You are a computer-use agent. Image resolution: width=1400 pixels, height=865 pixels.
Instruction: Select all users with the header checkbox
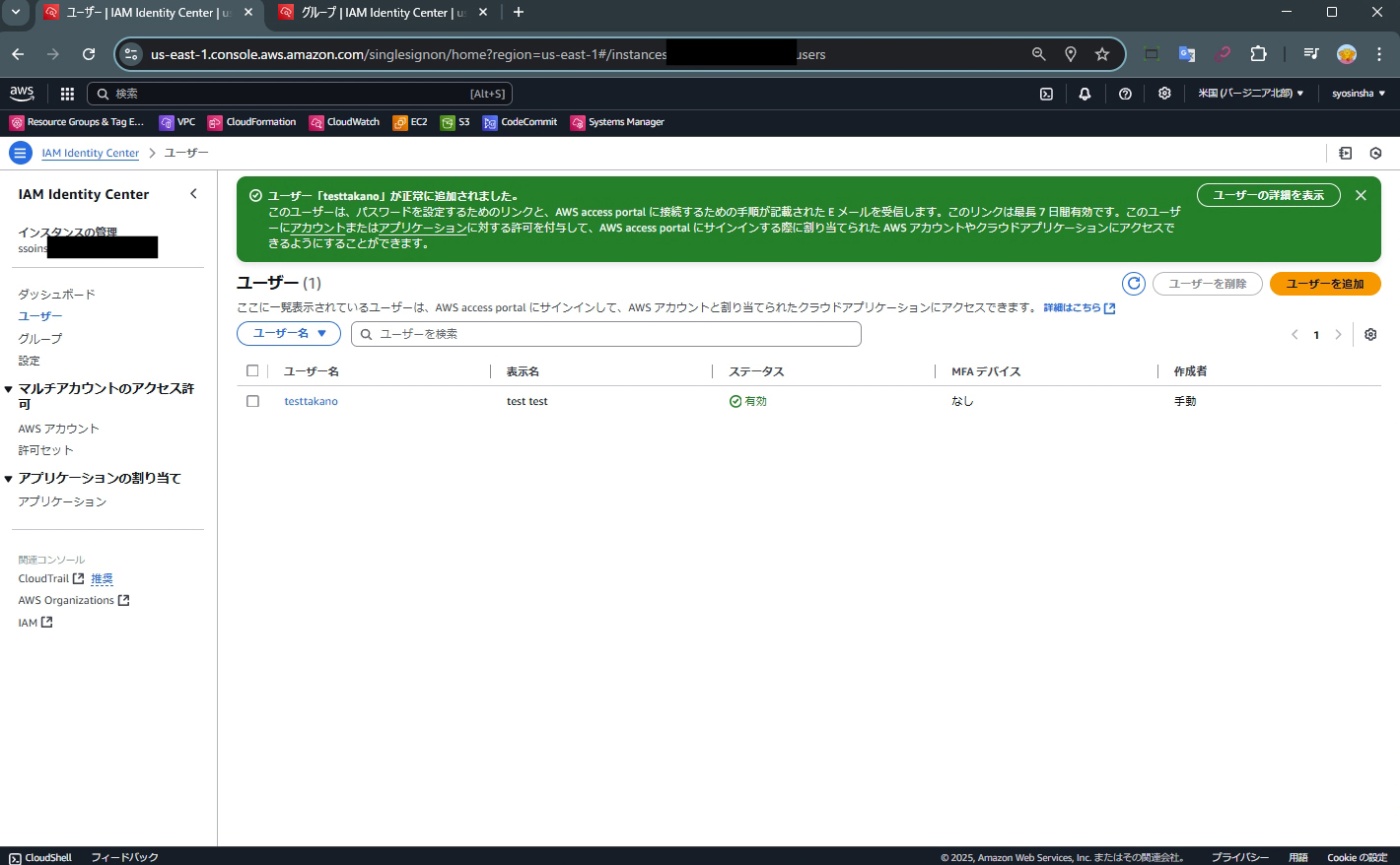[252, 370]
